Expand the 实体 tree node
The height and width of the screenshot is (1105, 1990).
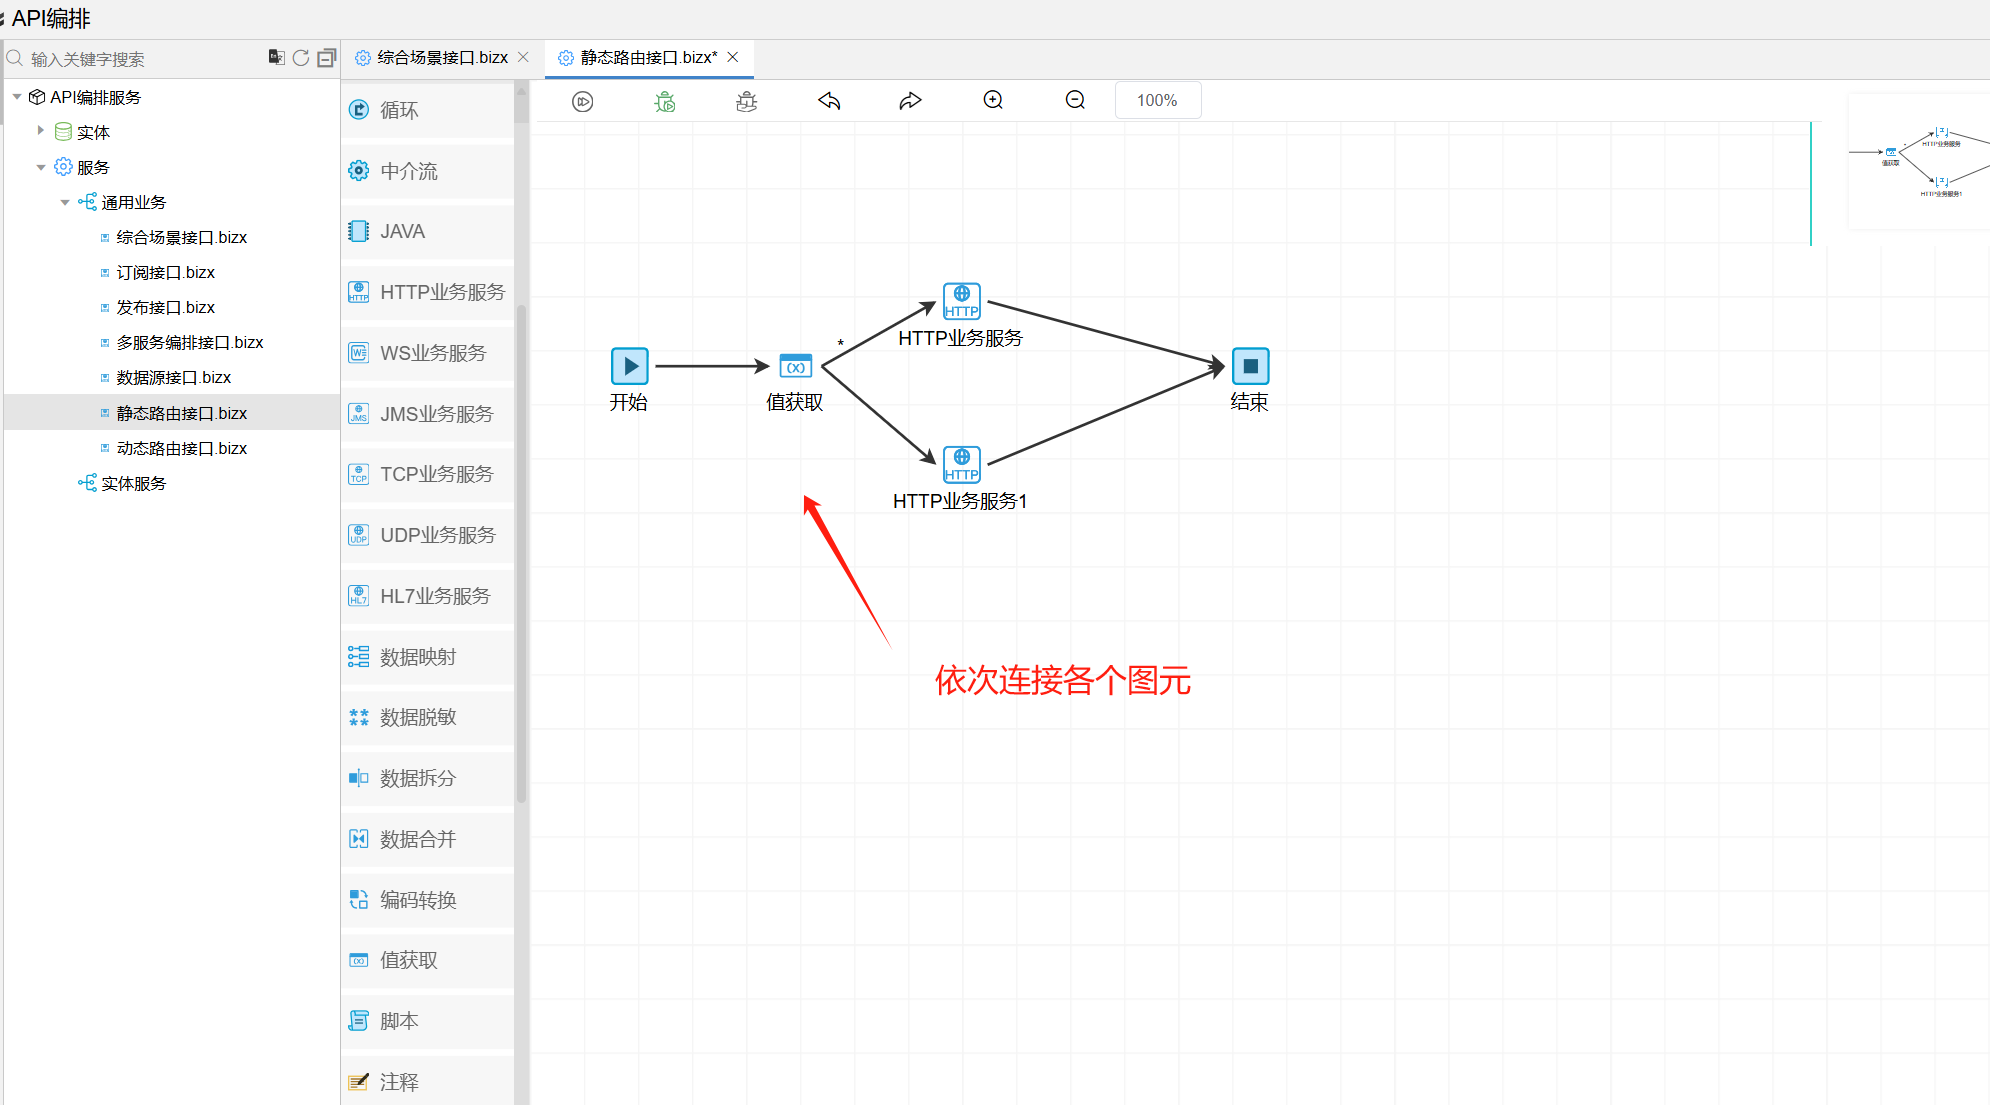41,131
